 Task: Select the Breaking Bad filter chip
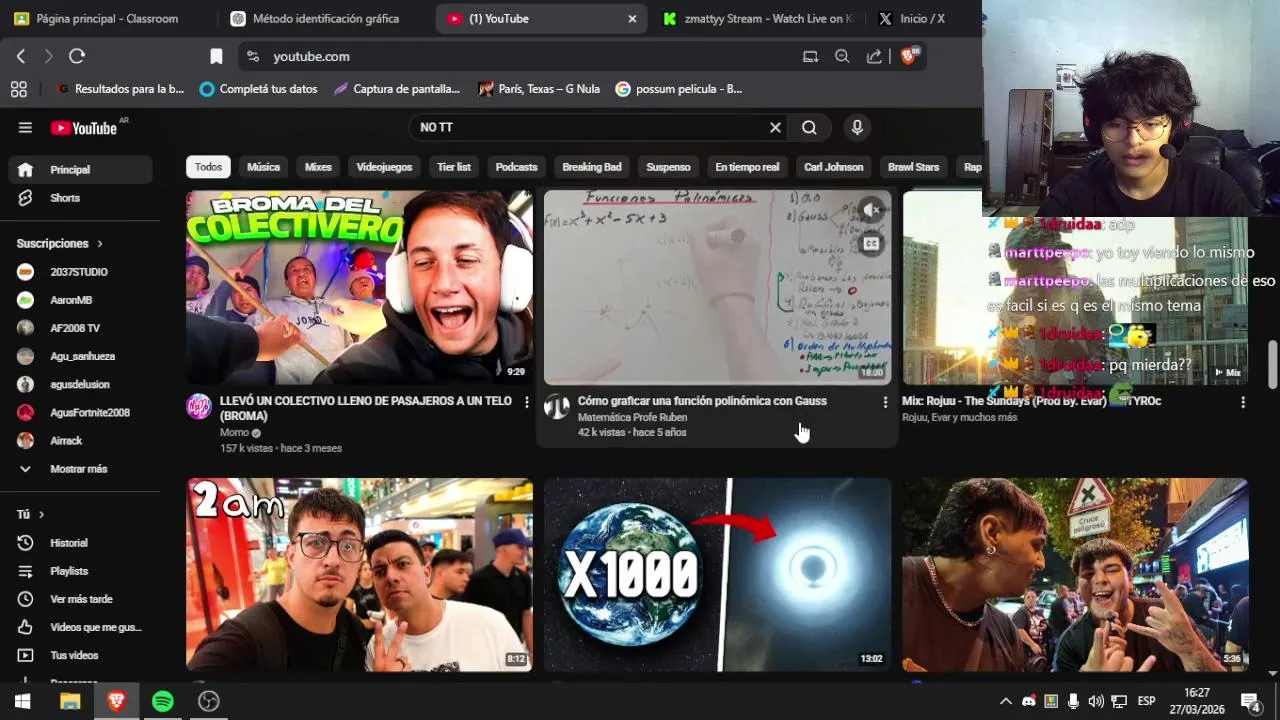(592, 167)
